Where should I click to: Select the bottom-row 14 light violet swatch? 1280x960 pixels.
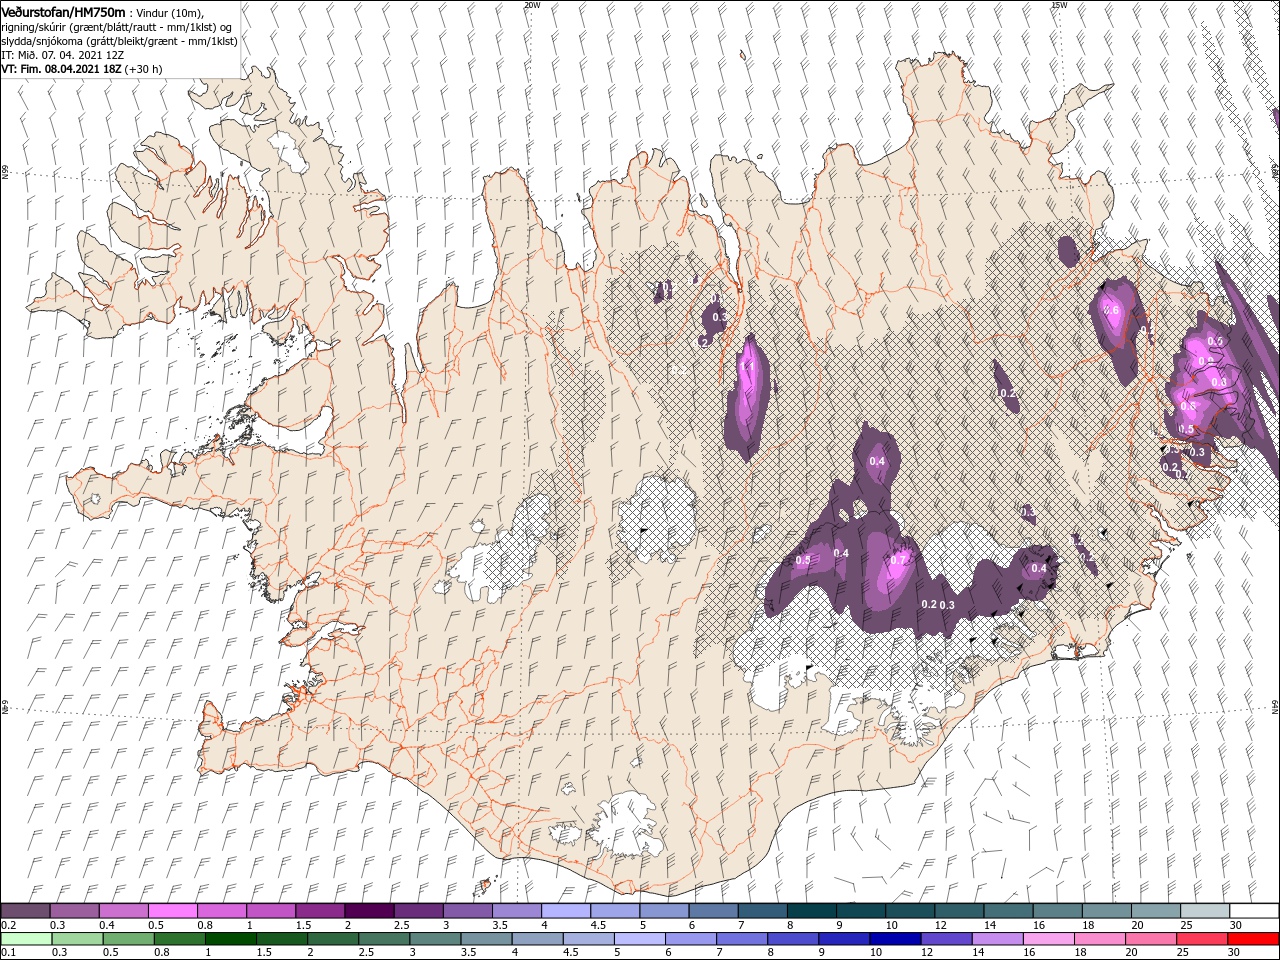(997, 939)
